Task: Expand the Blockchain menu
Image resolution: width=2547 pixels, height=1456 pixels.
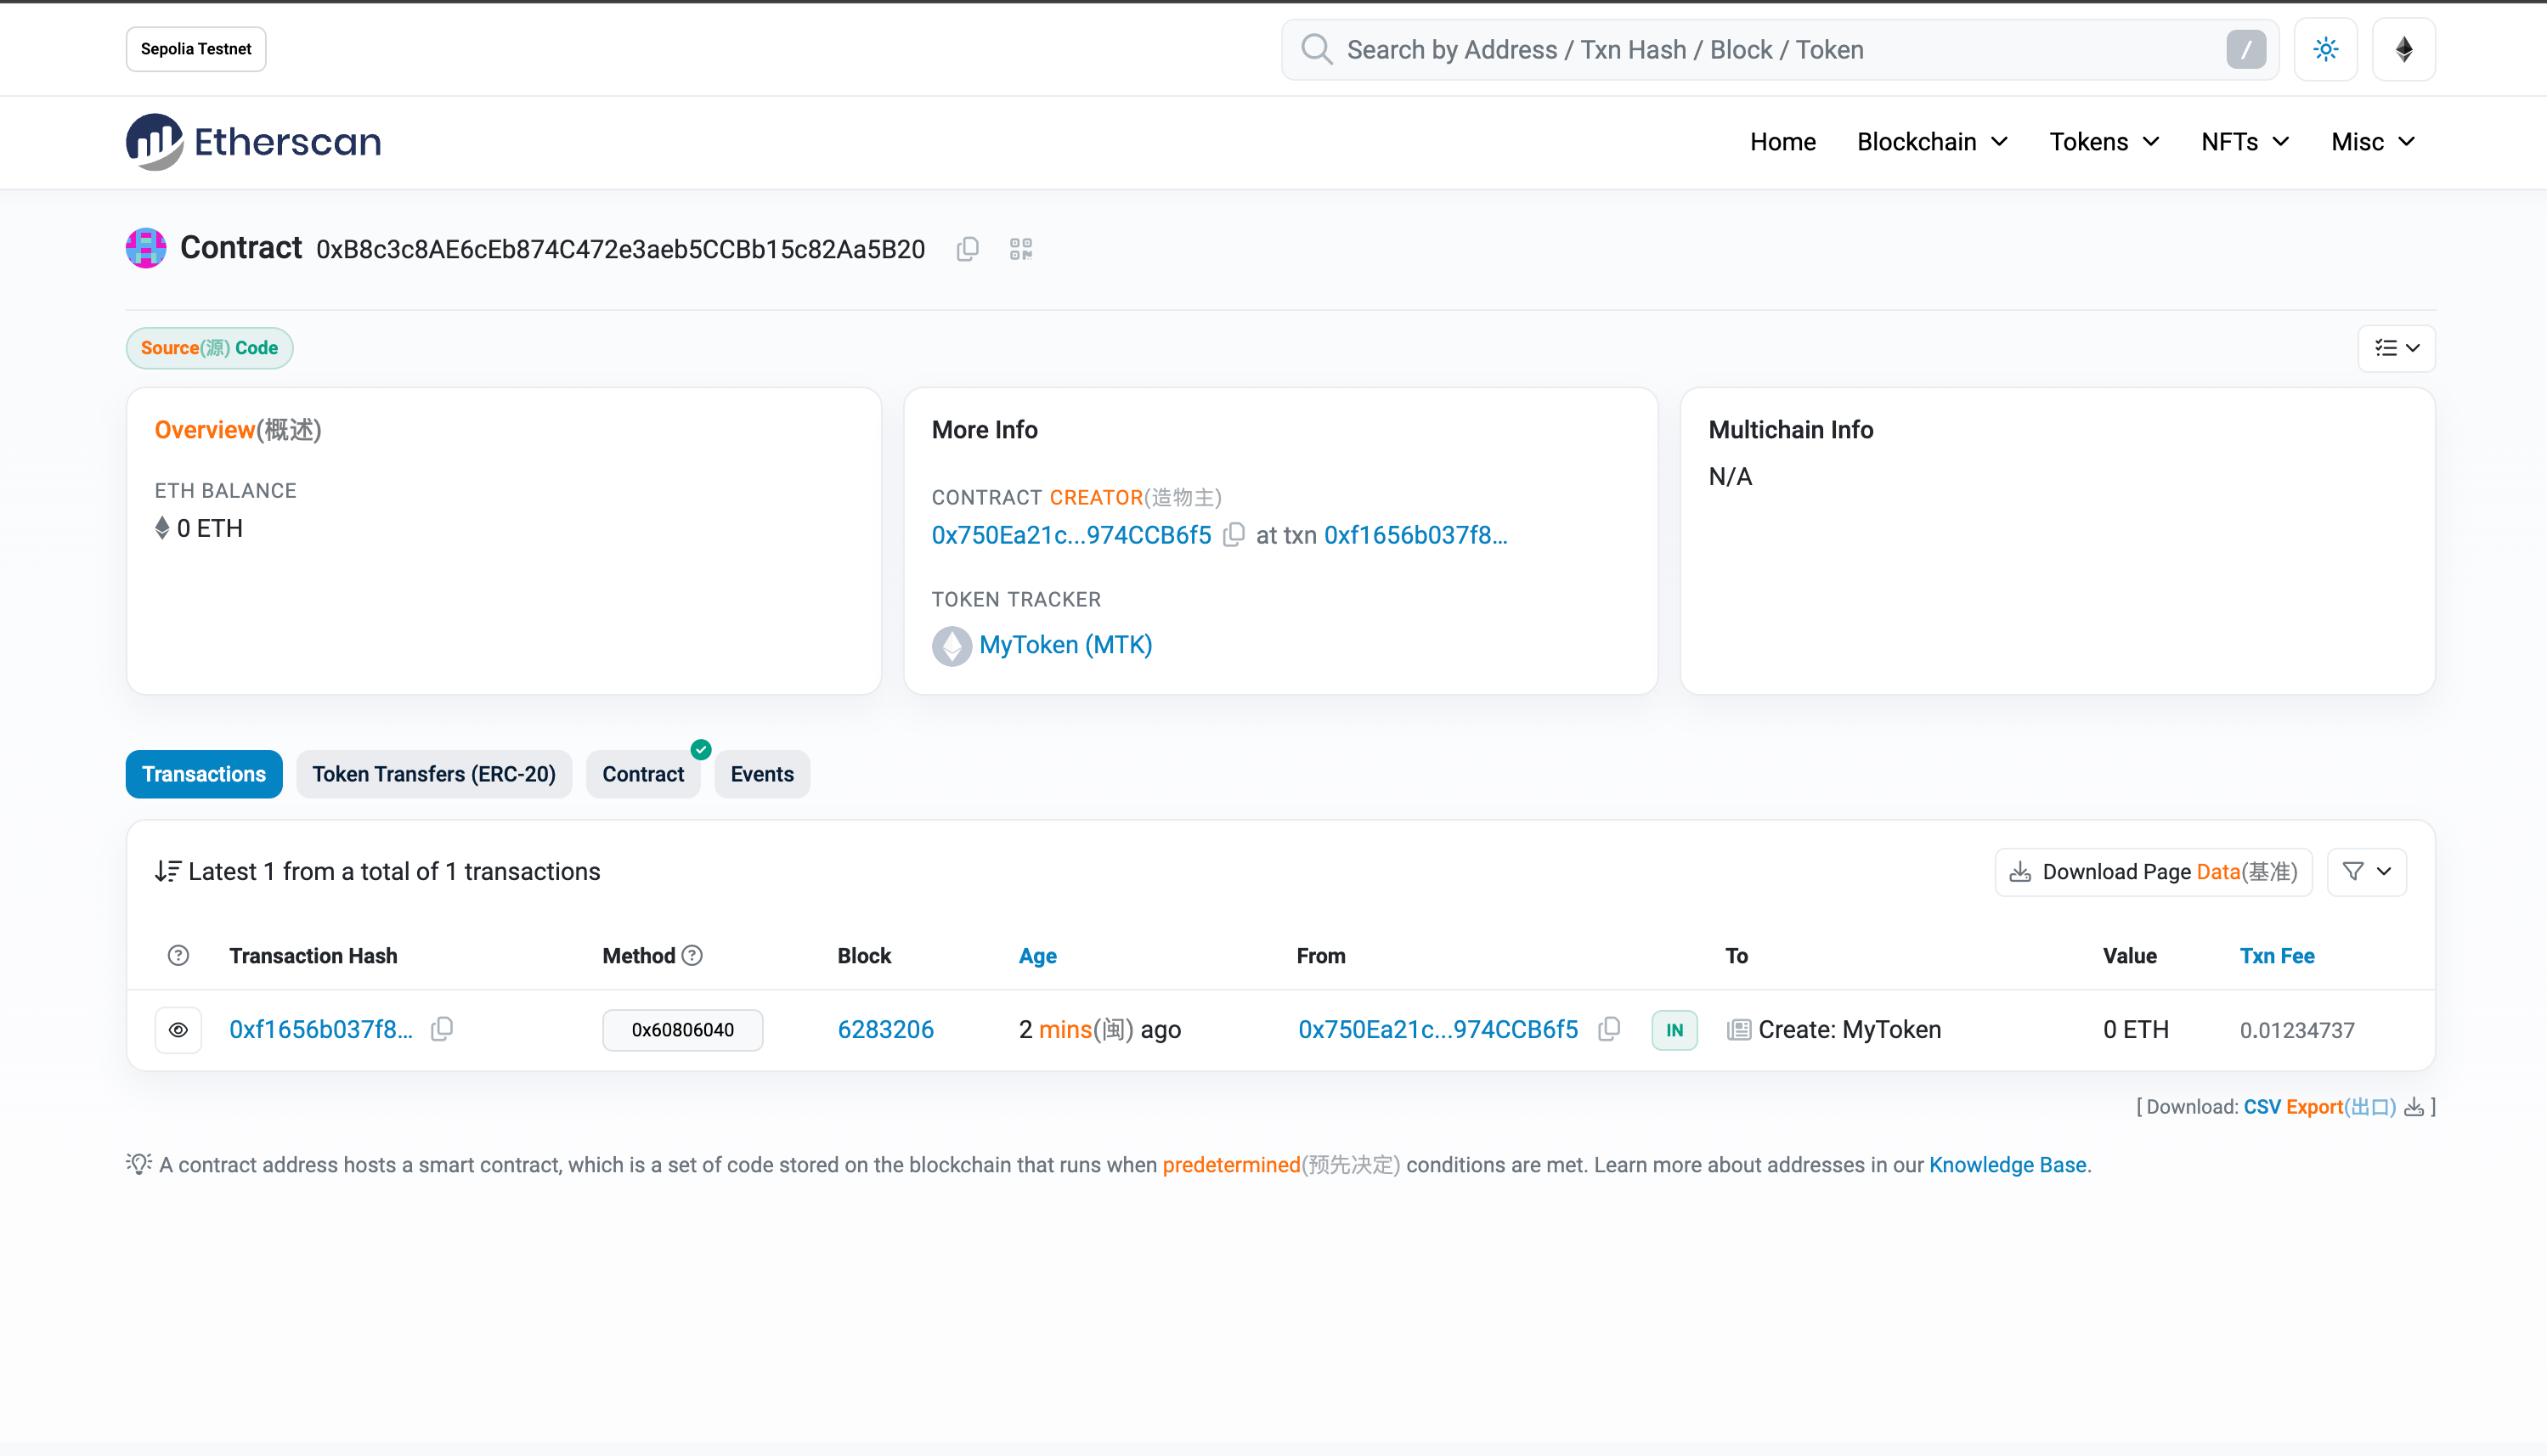Action: (x=1932, y=141)
